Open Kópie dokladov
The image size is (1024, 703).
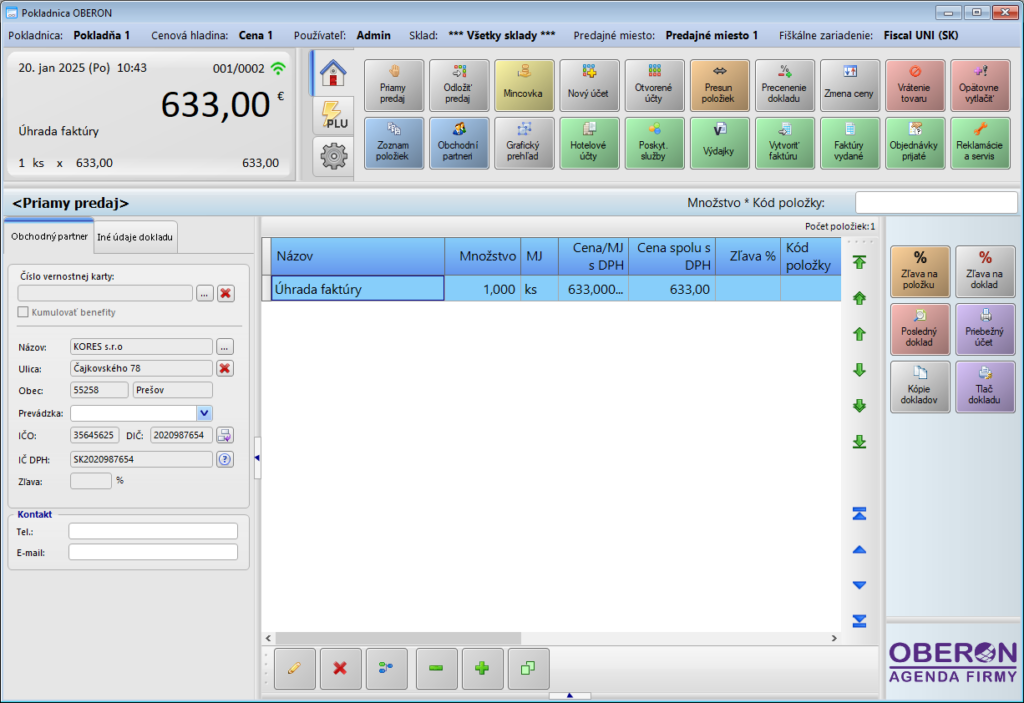click(920, 387)
